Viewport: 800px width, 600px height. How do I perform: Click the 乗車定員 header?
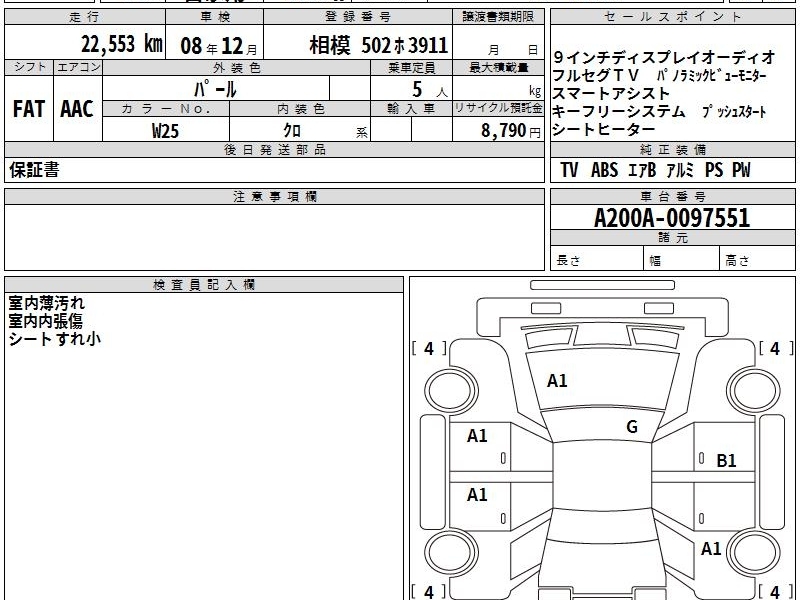click(x=411, y=68)
